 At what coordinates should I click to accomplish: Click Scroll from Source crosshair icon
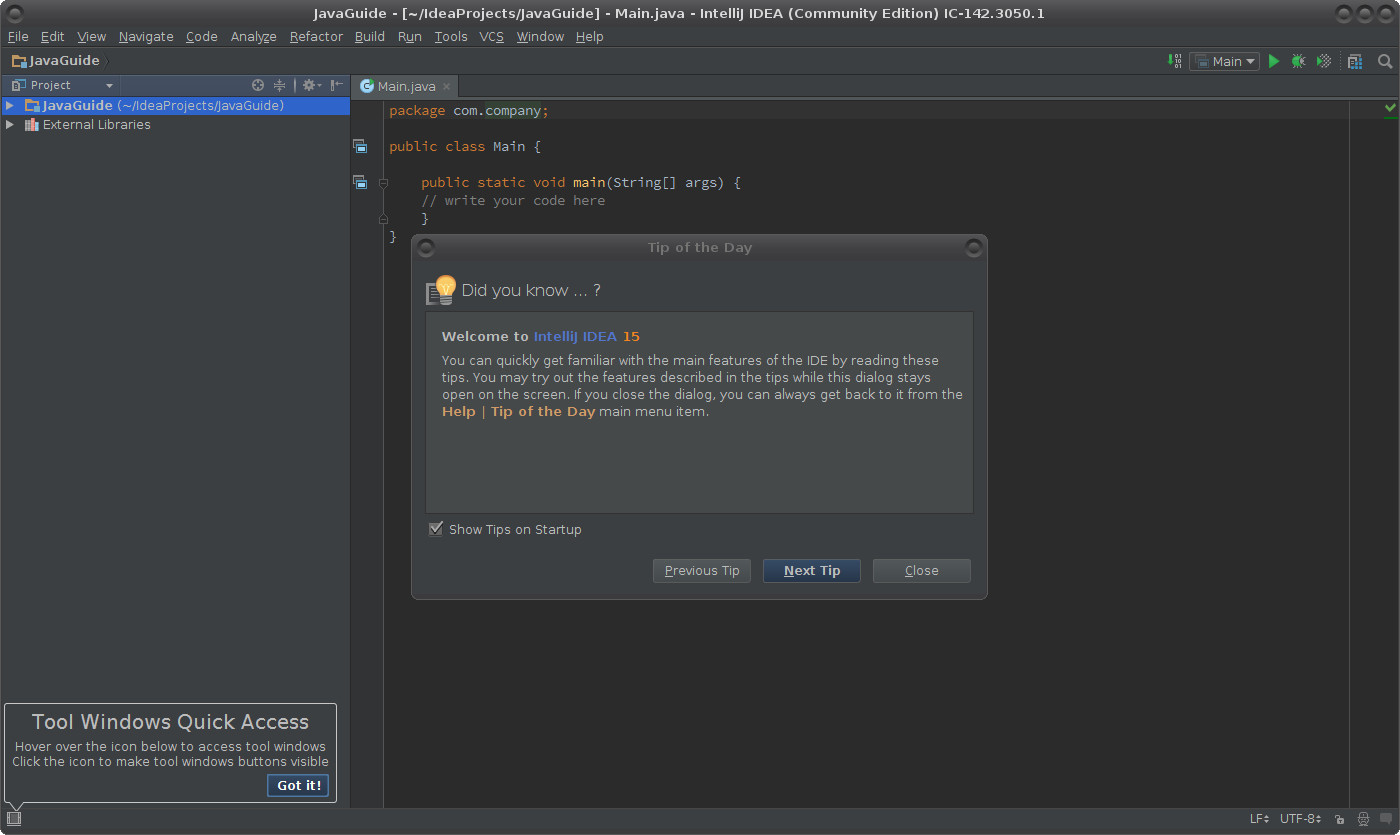click(258, 85)
